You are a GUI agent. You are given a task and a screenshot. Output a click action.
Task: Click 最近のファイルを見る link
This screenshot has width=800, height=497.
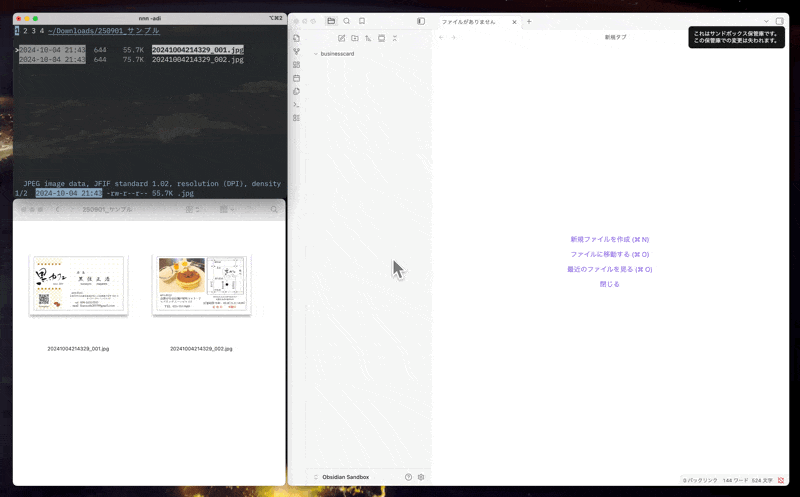[610, 269]
